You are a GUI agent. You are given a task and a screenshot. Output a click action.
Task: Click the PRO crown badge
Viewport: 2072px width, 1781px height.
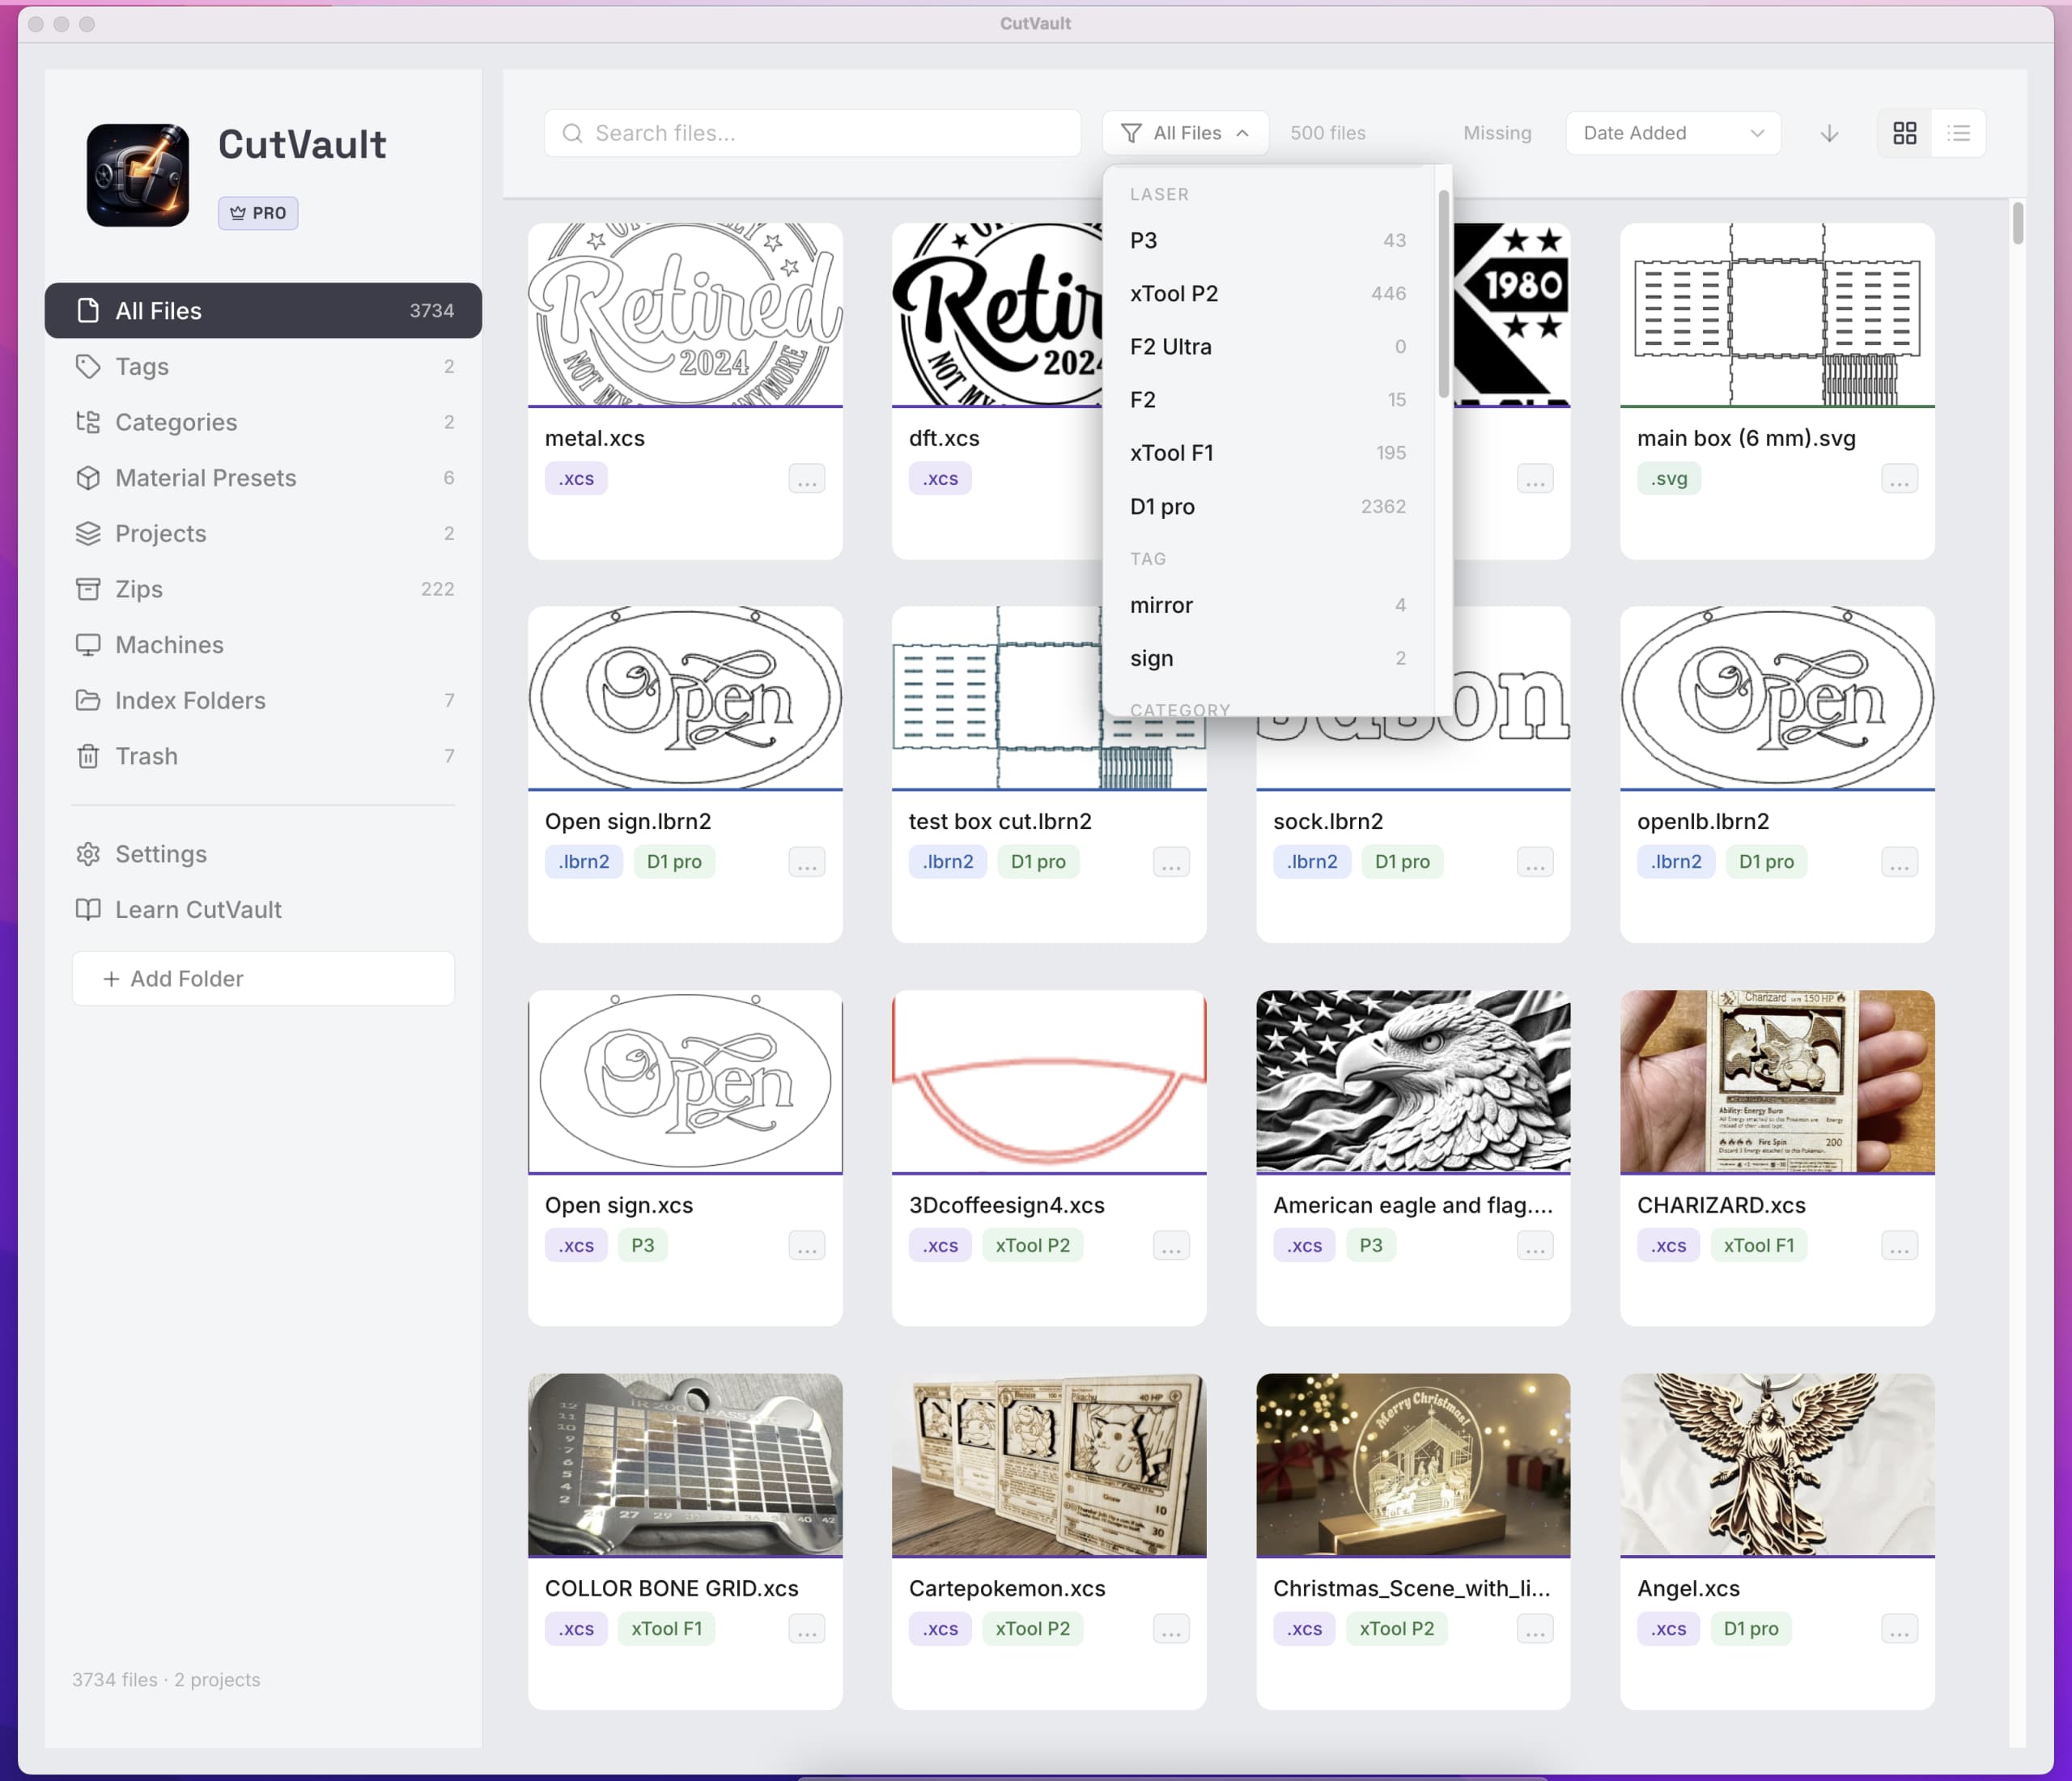258,213
